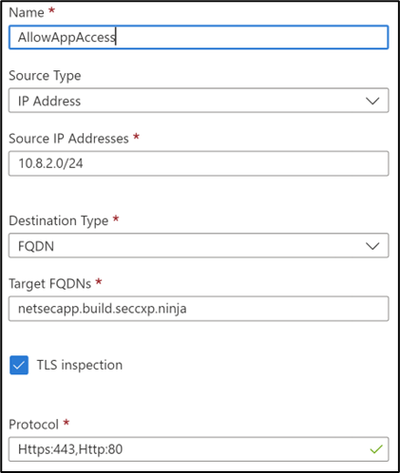
Task: Click the required asterisk beside Destination Type
Action: pos(116,218)
